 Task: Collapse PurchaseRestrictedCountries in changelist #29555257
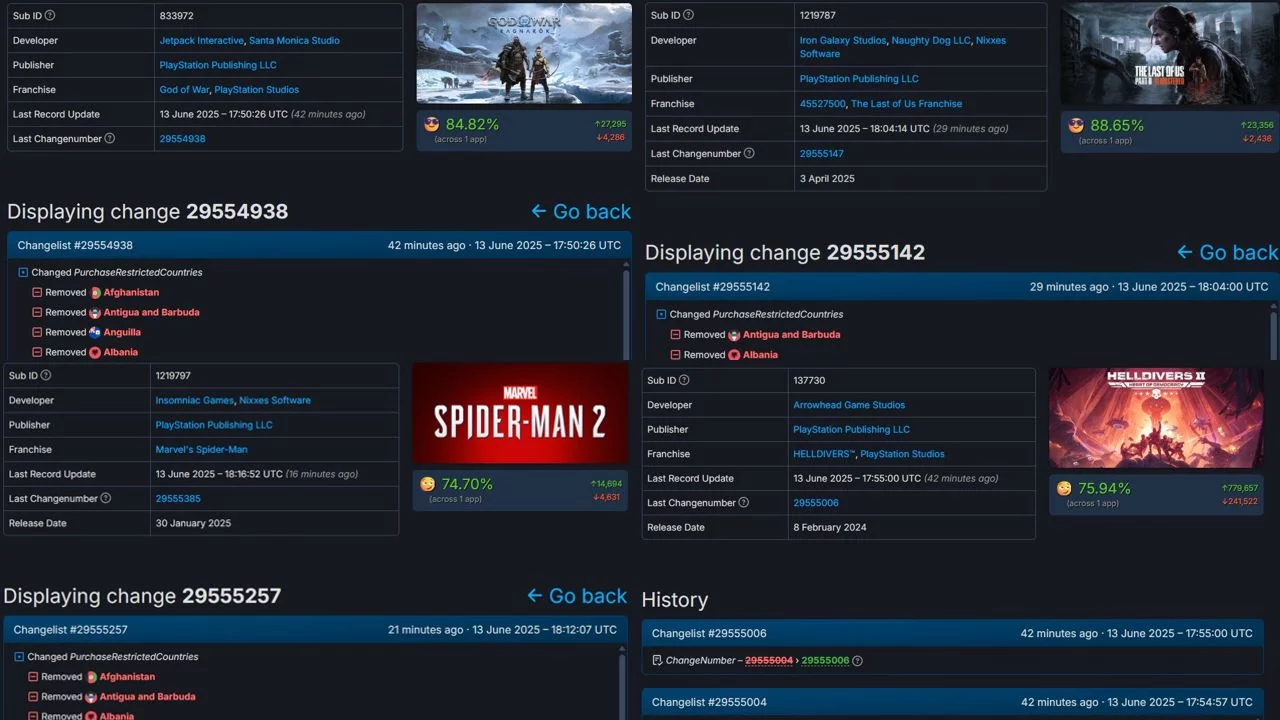point(19,657)
